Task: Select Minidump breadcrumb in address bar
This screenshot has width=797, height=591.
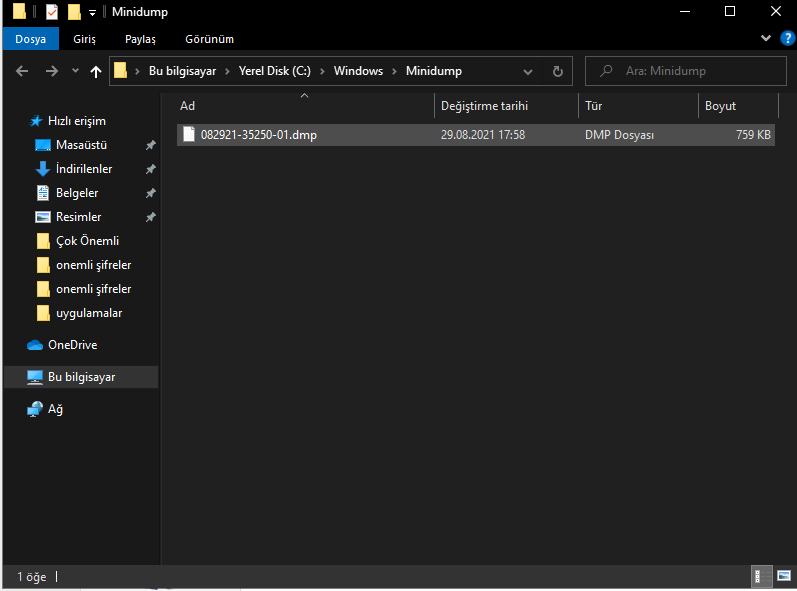Action: tap(434, 71)
